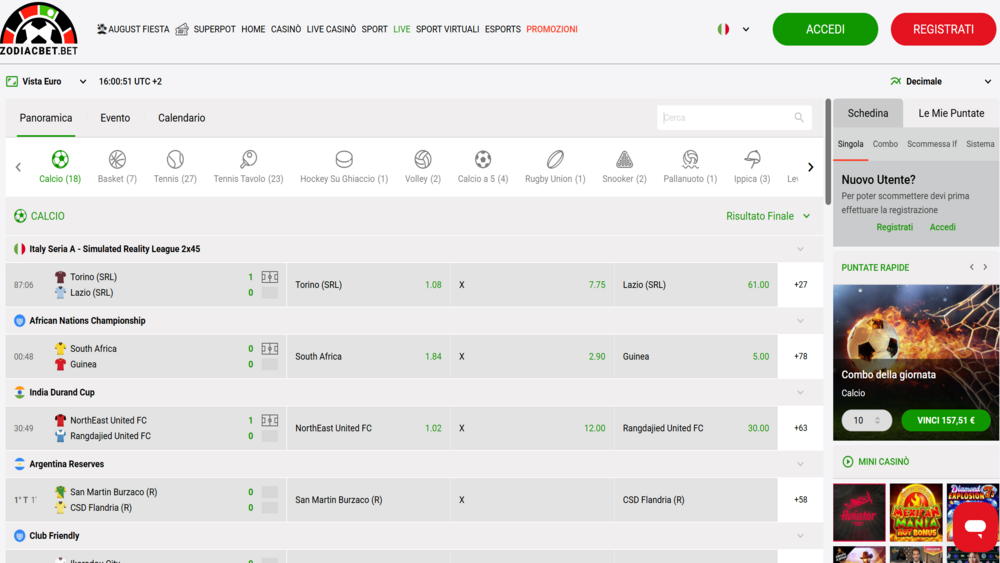
Task: Collapse the Club Friendly section
Action: coord(800,536)
